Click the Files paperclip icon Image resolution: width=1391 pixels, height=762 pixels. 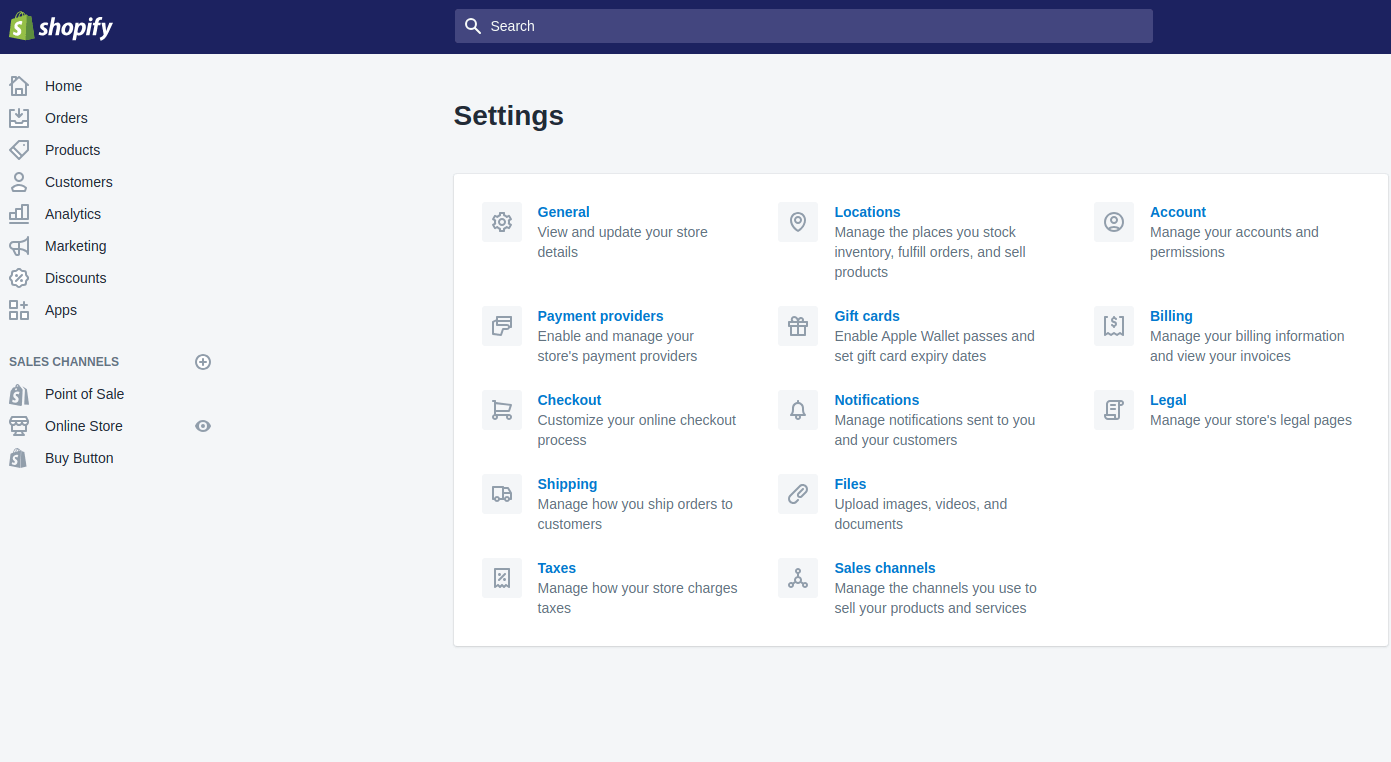click(x=798, y=494)
